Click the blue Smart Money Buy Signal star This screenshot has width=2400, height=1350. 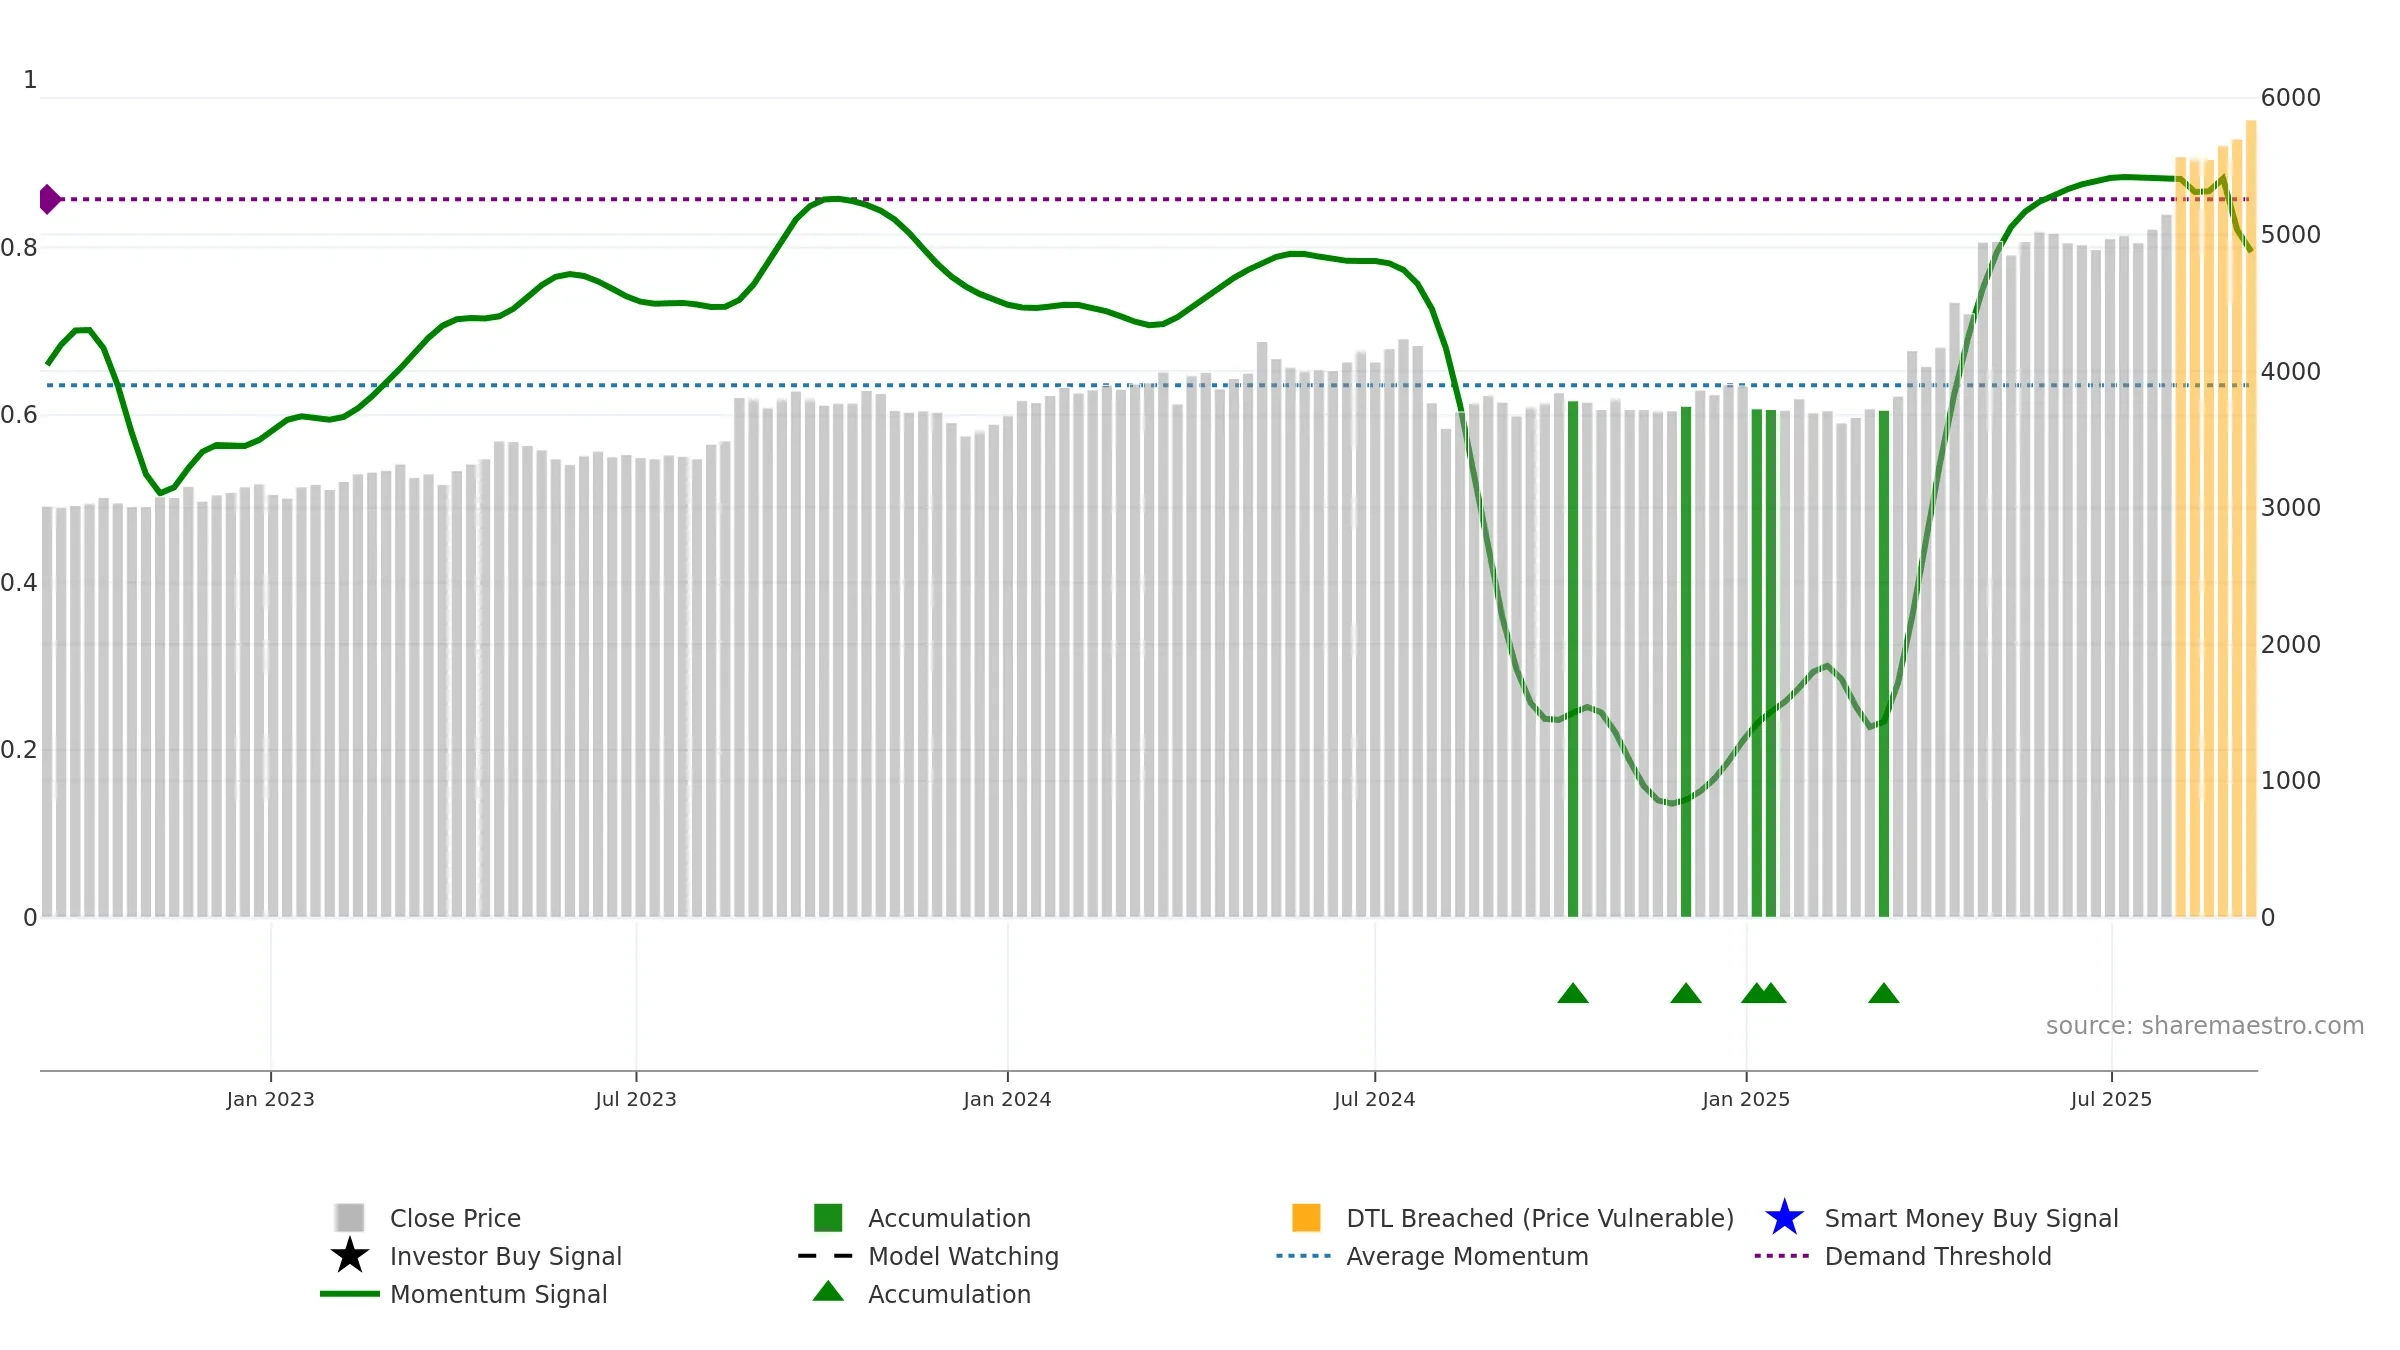point(1784,1217)
